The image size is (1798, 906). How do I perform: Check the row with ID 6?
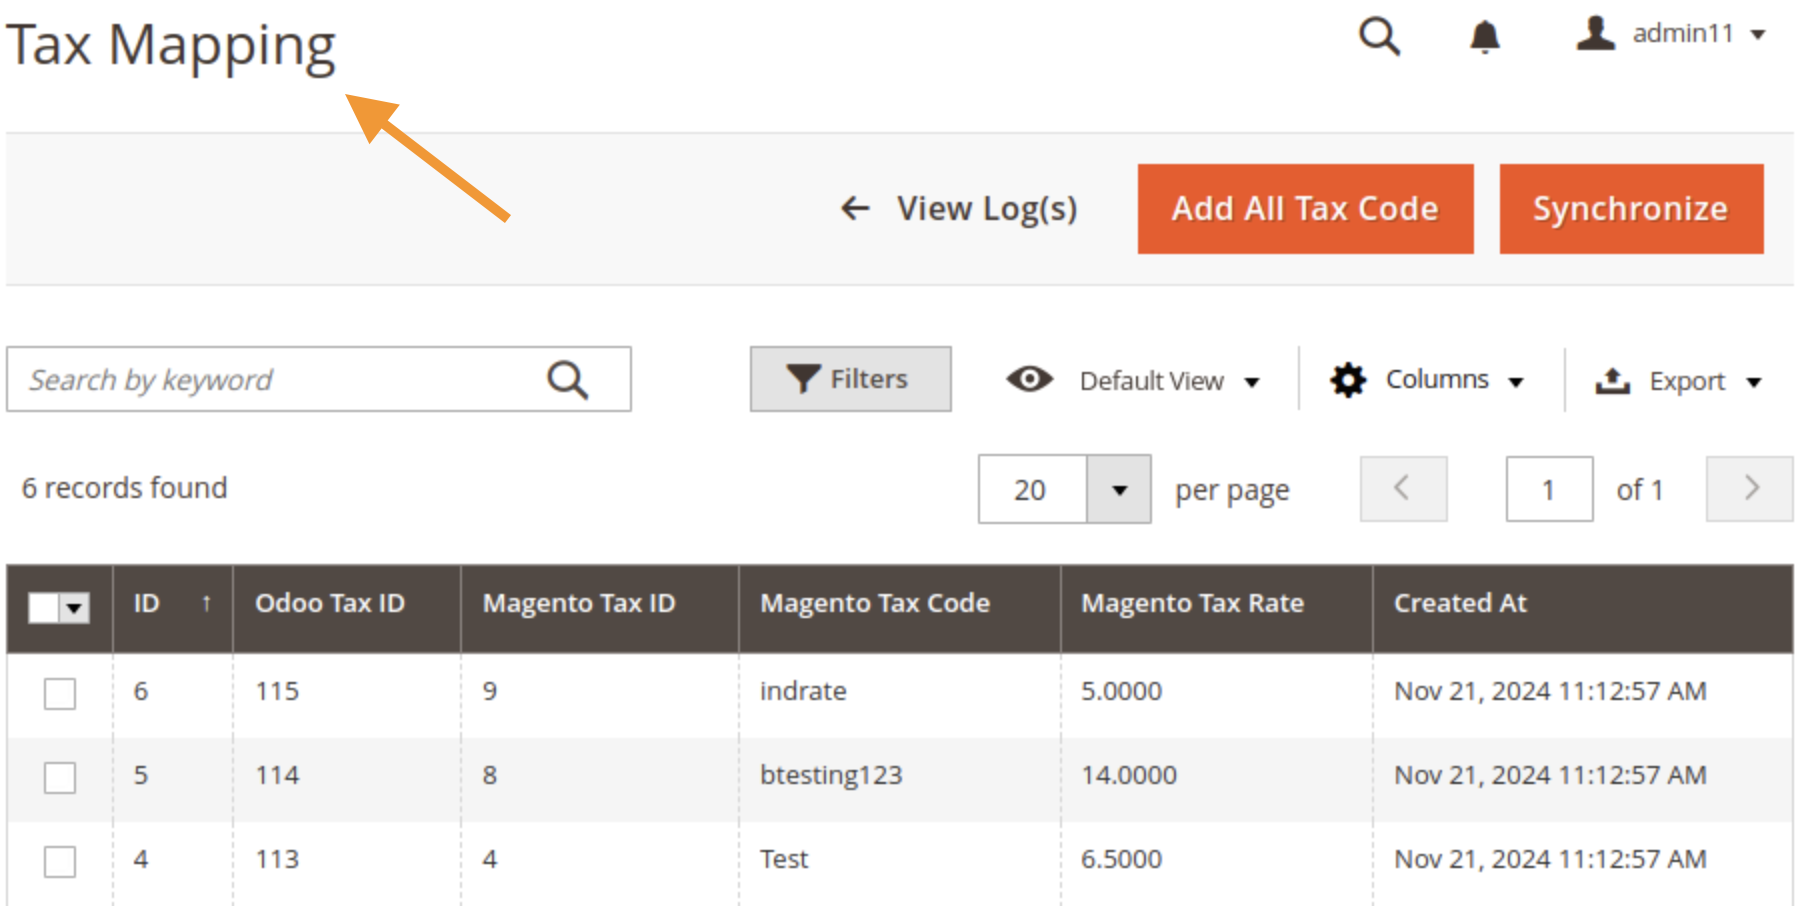pyautogui.click(x=59, y=692)
